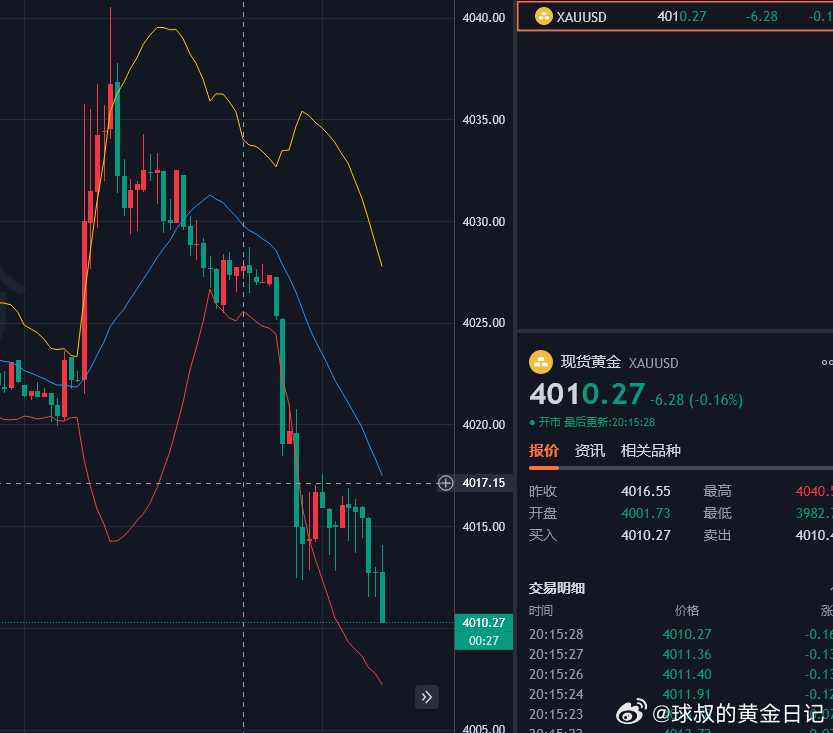Select the trade row at 20:15:27
The width and height of the screenshot is (833, 733).
681,654
